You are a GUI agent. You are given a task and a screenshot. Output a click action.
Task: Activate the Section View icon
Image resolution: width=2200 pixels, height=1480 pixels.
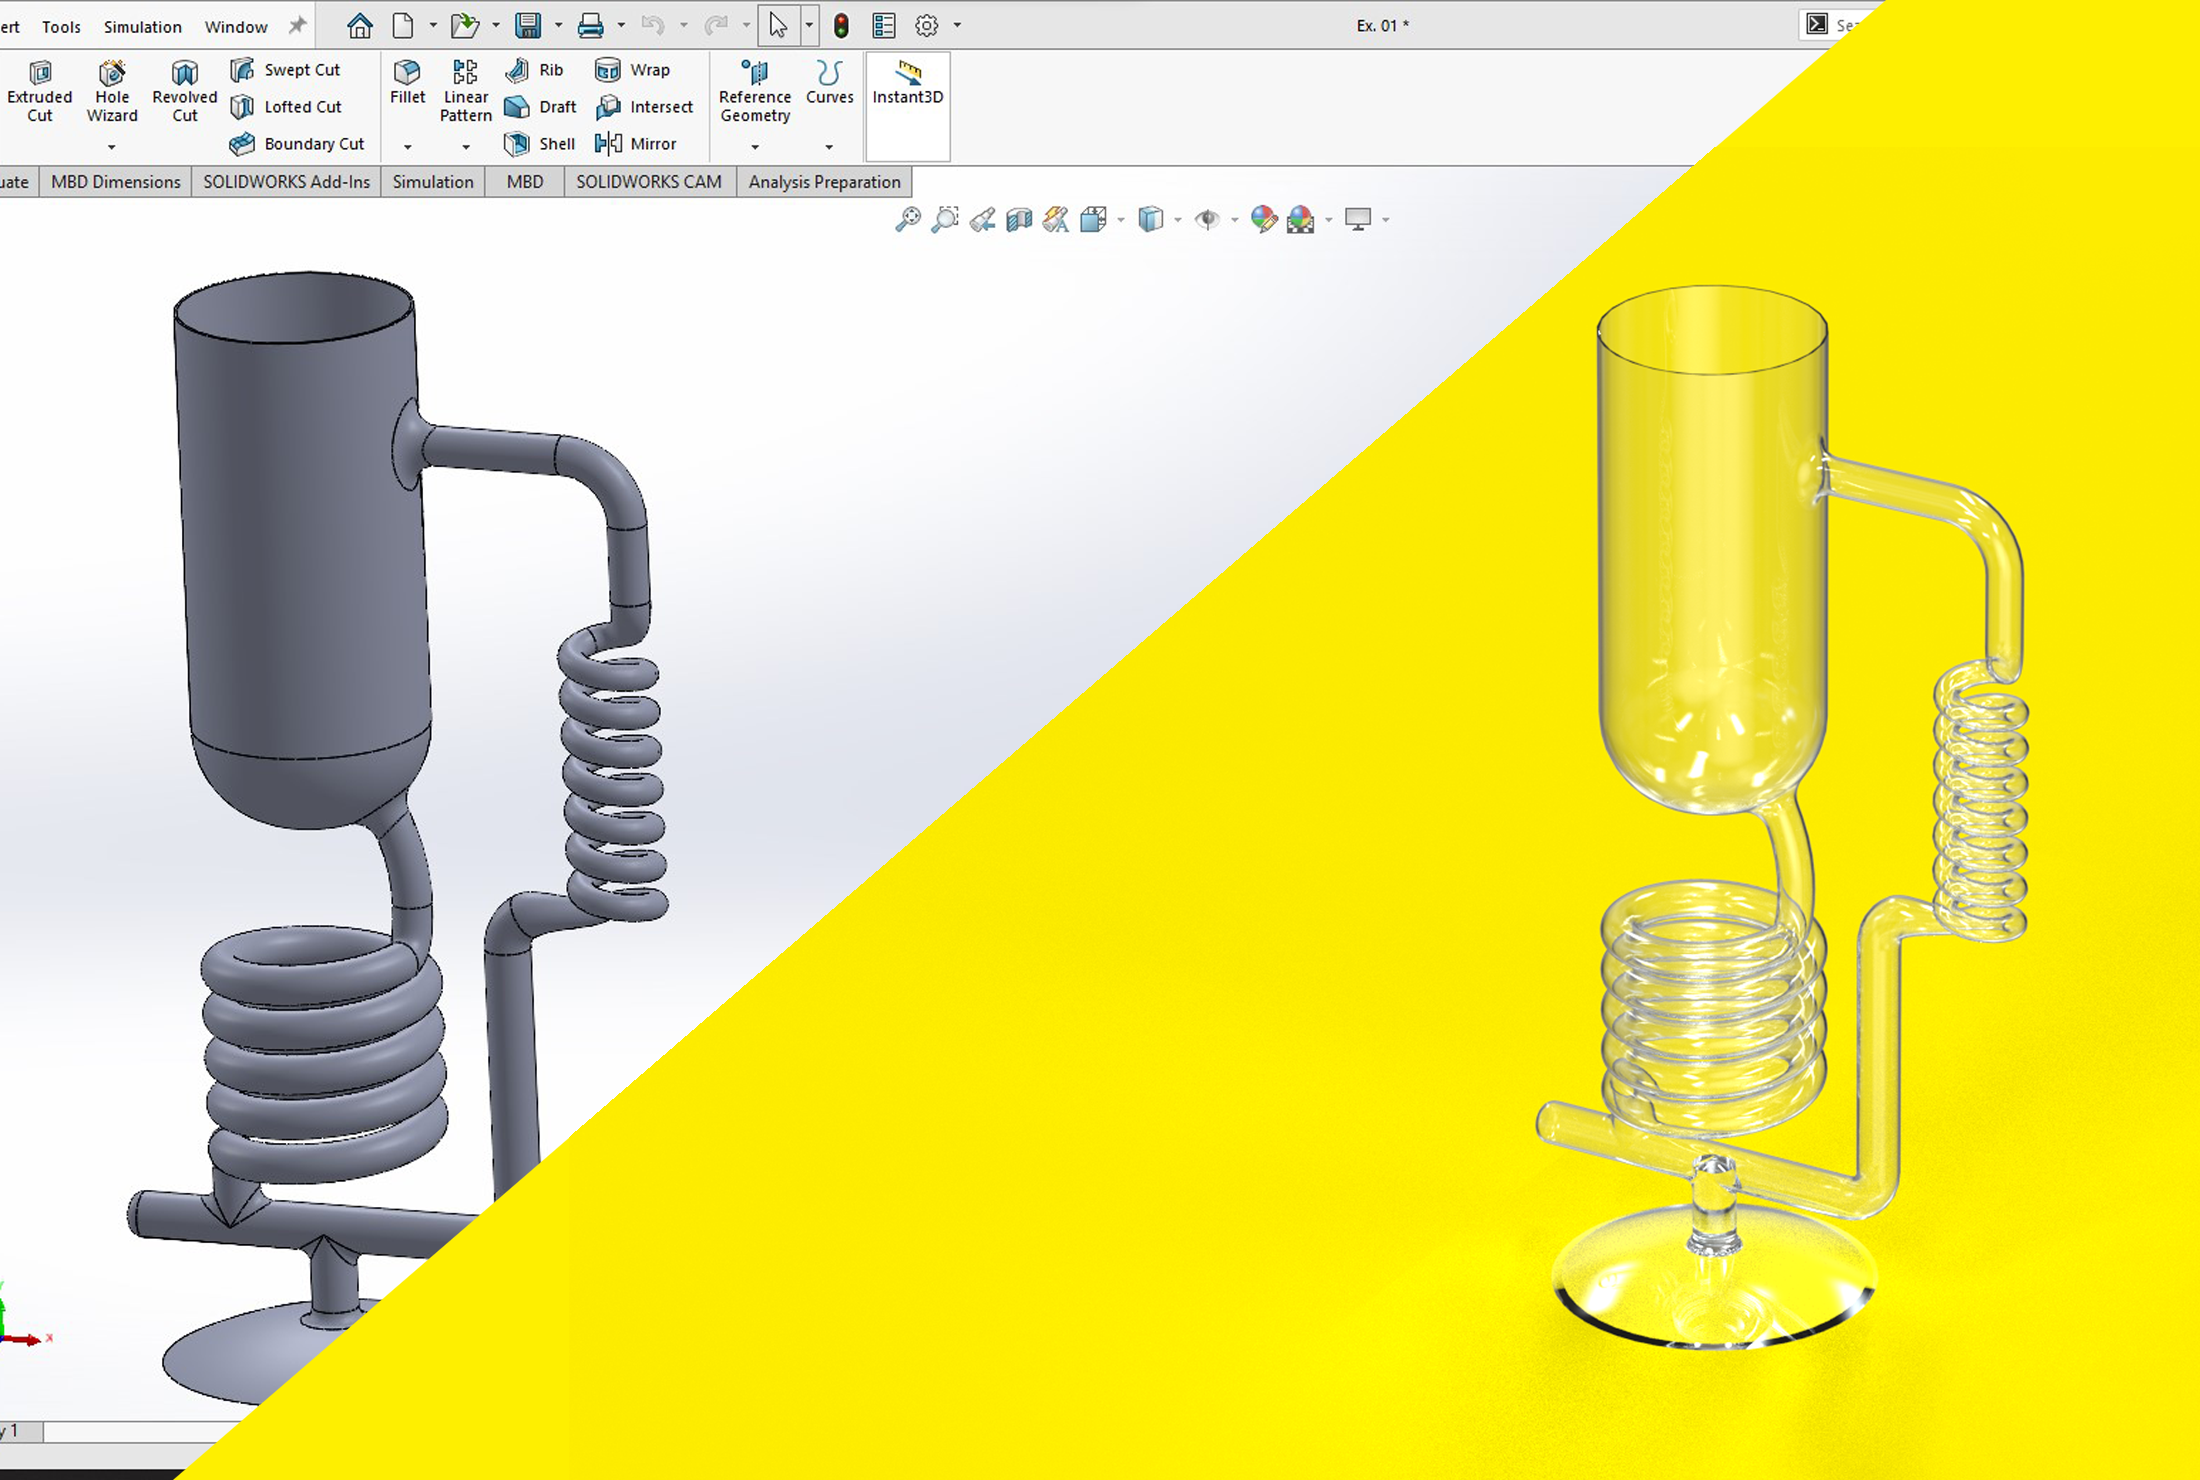pos(1018,219)
